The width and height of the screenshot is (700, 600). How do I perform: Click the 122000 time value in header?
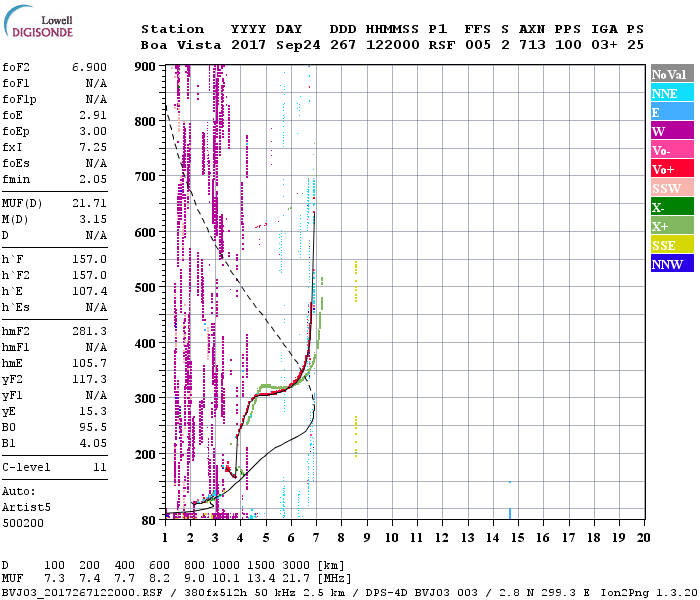coord(393,45)
